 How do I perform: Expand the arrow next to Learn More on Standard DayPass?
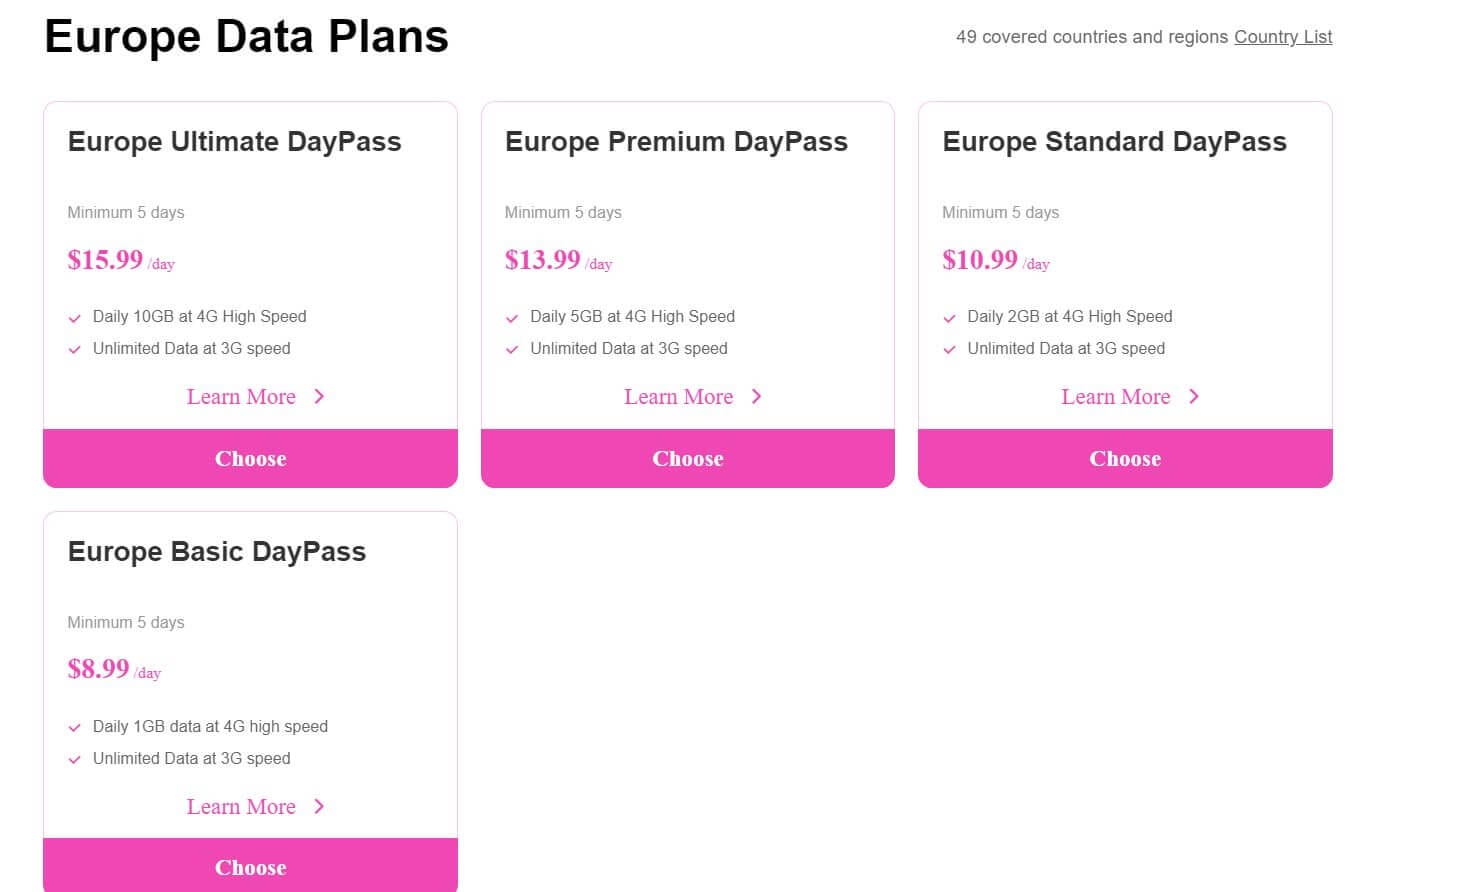[x=1193, y=397]
